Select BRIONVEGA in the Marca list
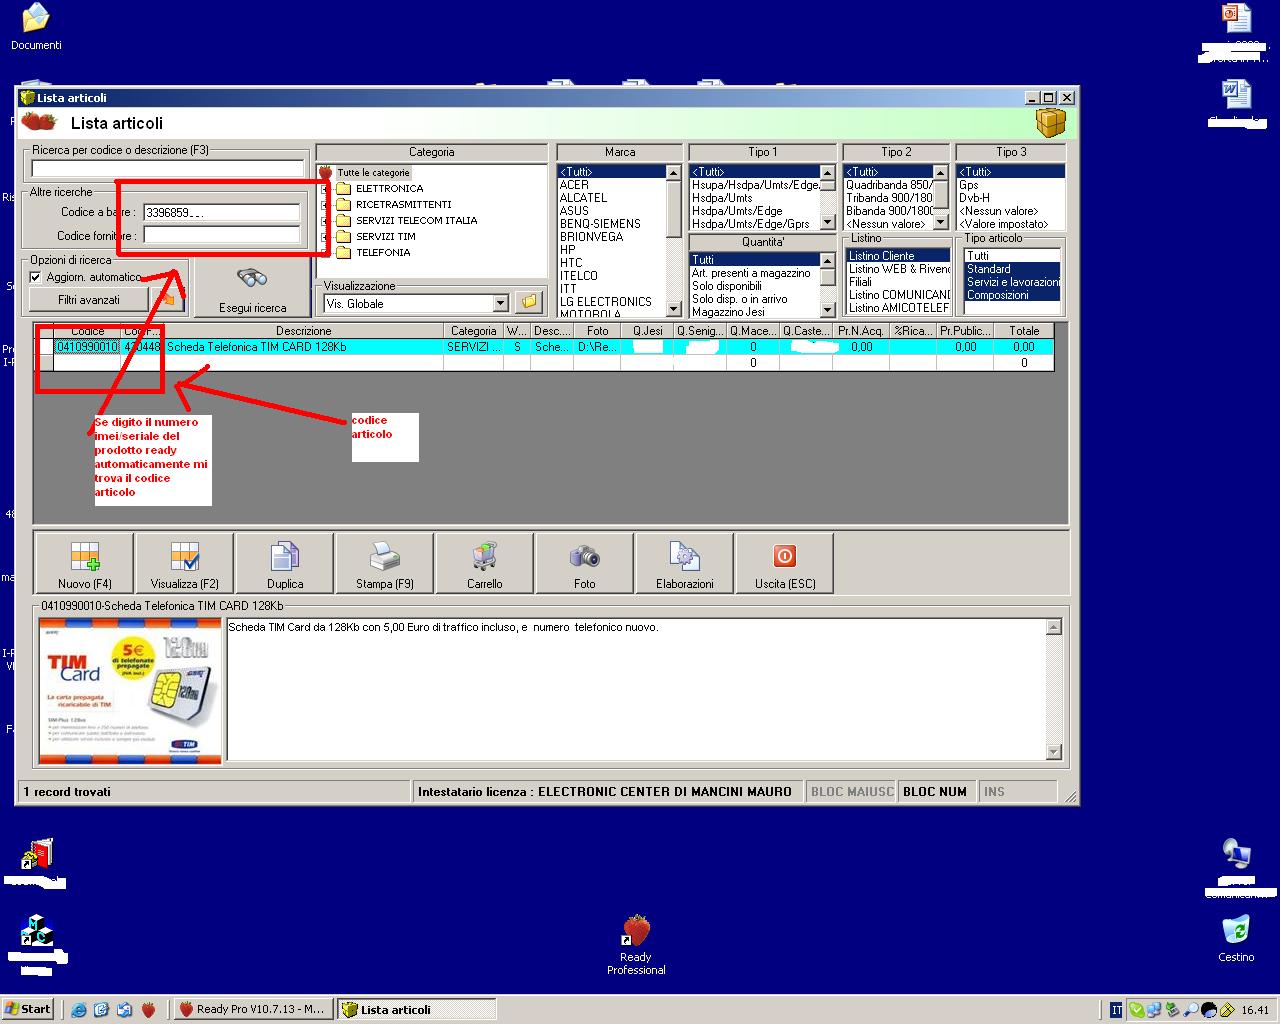The height and width of the screenshot is (1024, 1280). [x=591, y=237]
